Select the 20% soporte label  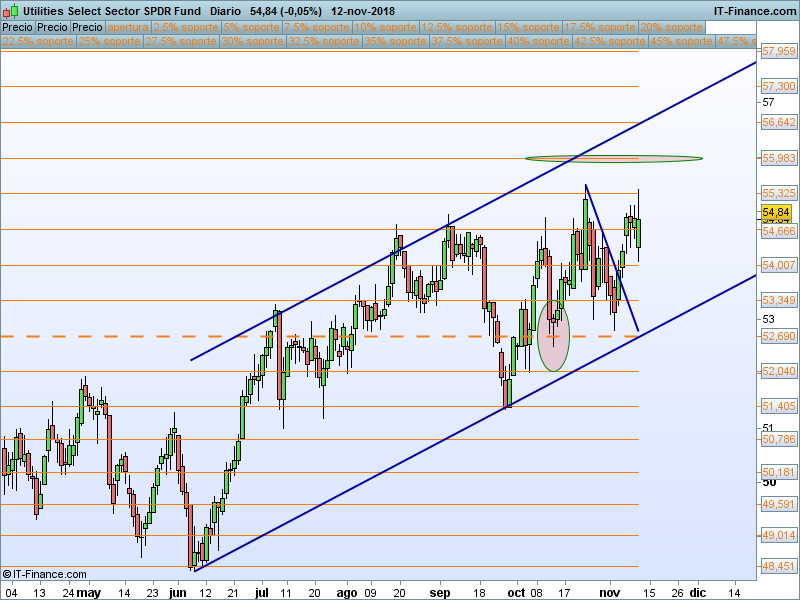(671, 27)
